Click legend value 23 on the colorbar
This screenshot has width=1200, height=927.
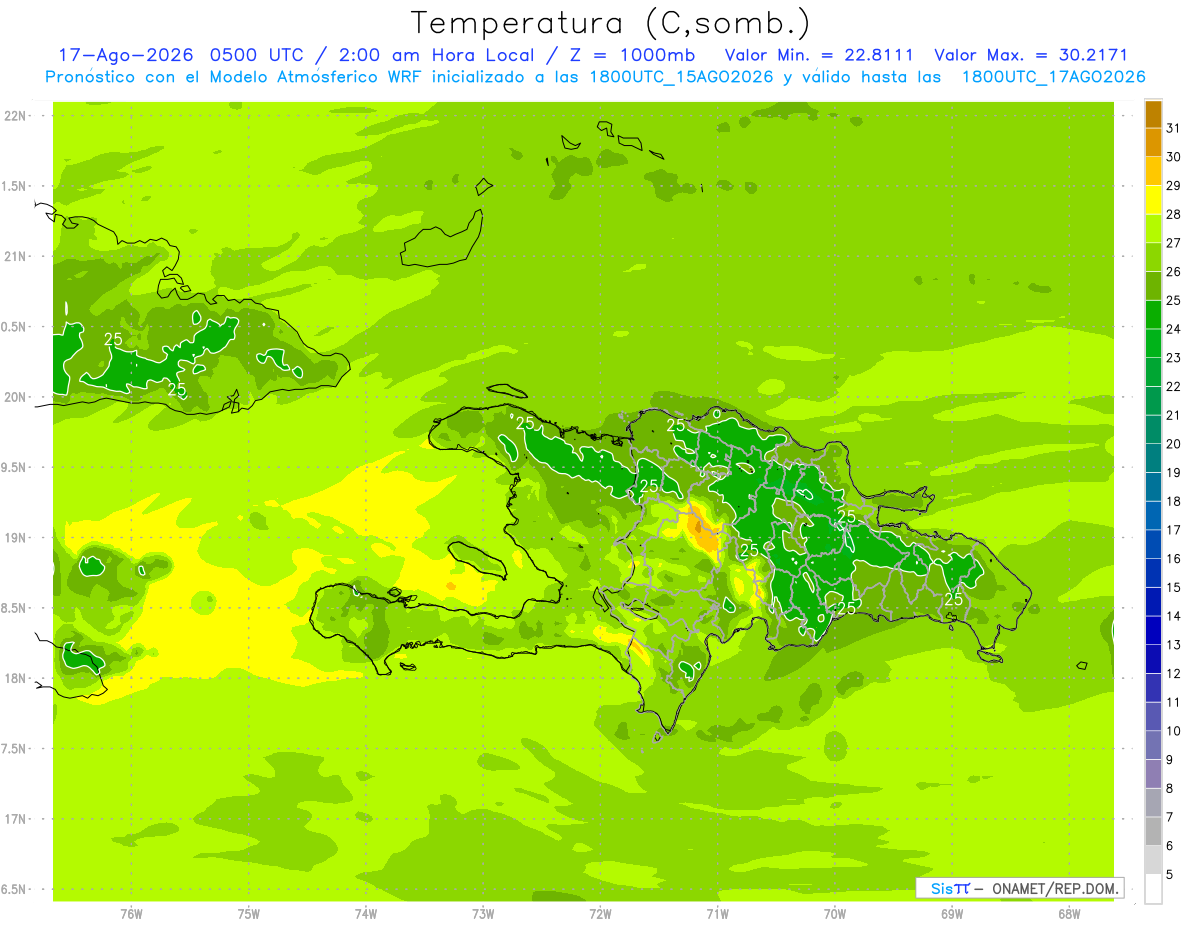tap(1173, 358)
